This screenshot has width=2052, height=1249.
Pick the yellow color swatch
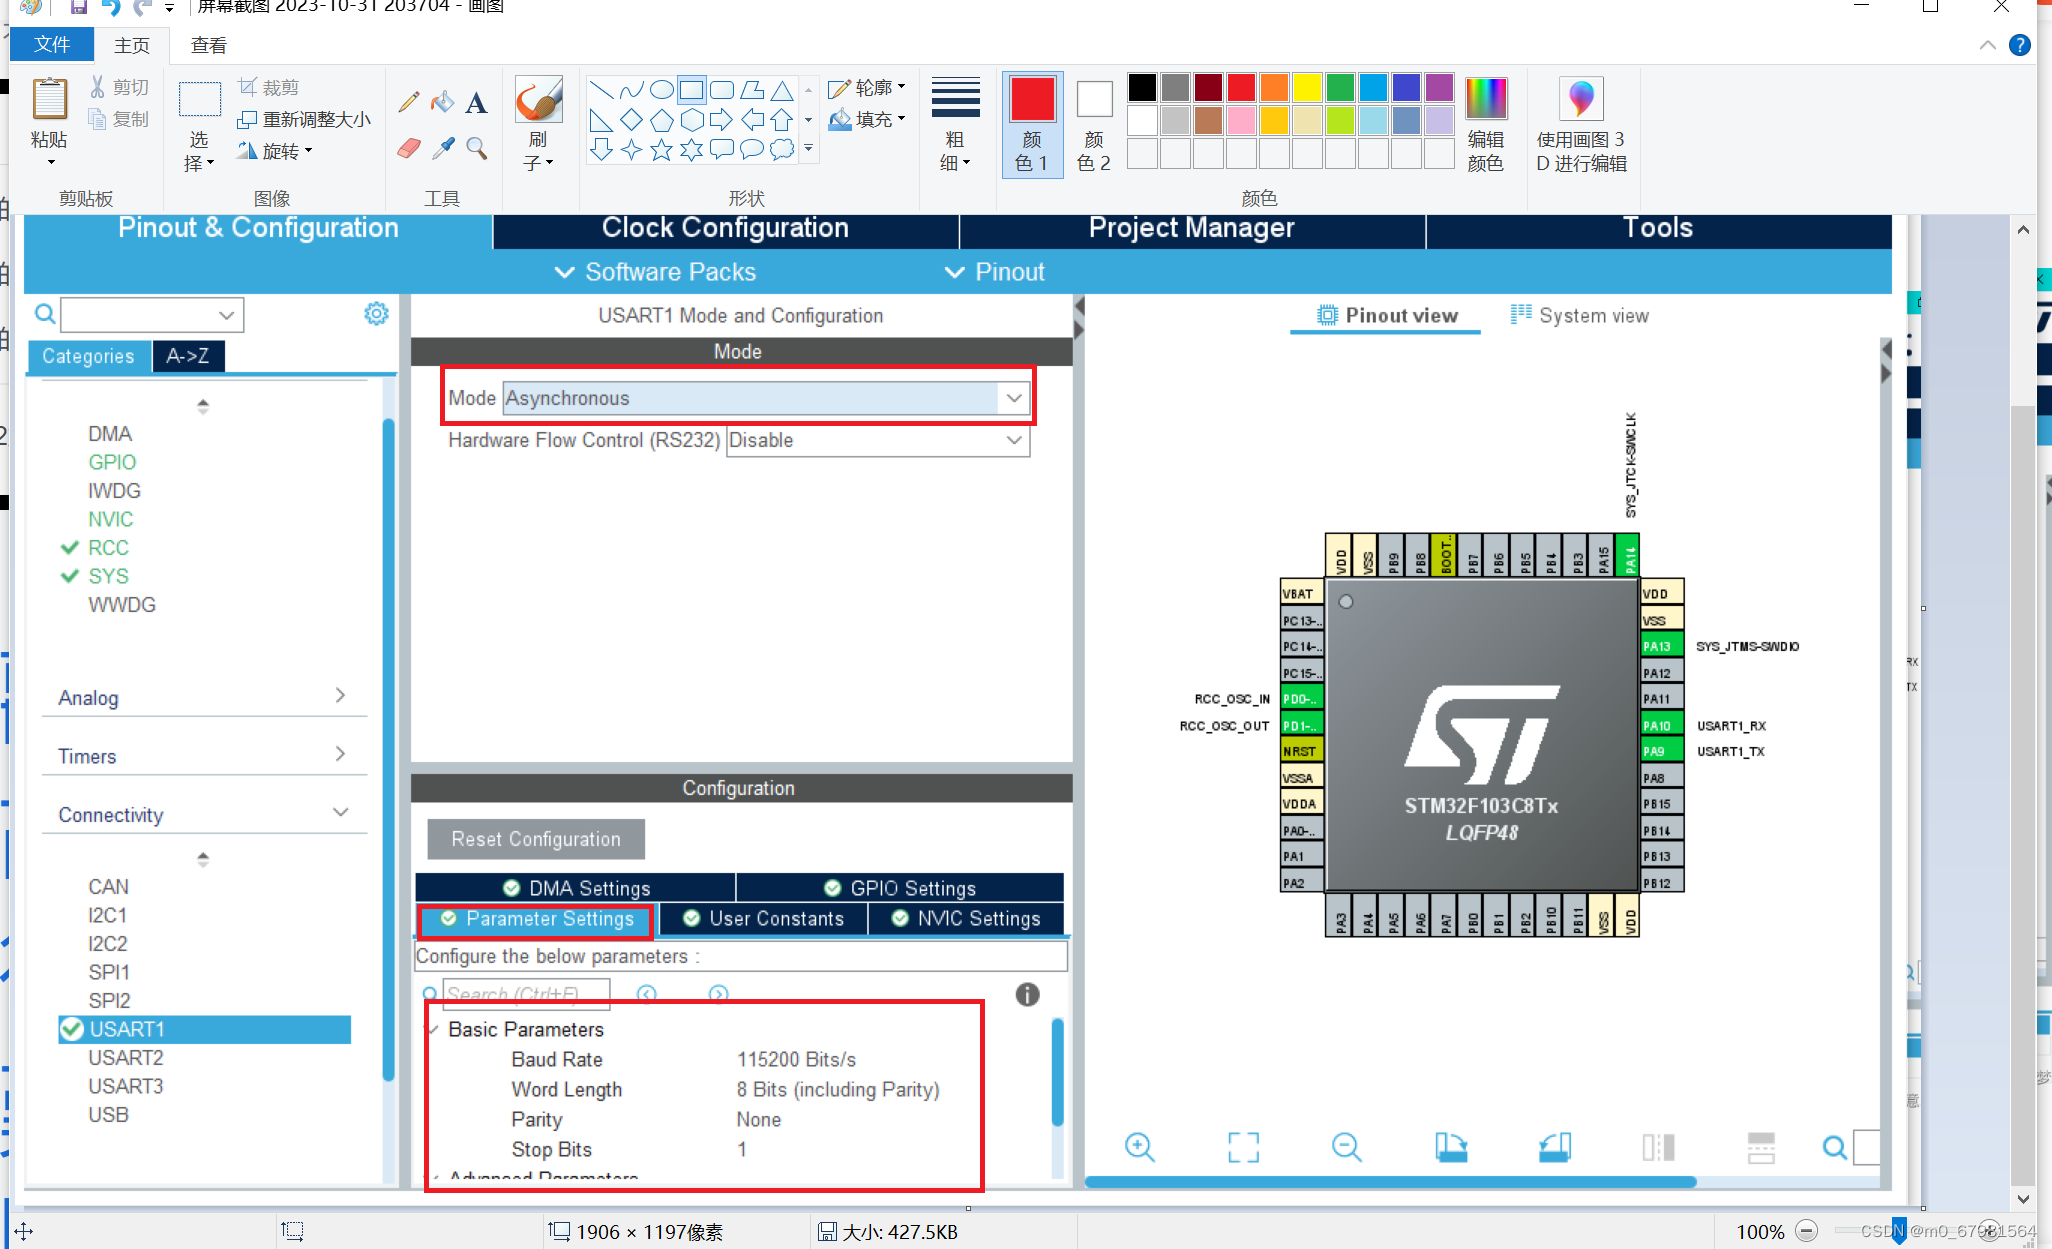(1307, 88)
